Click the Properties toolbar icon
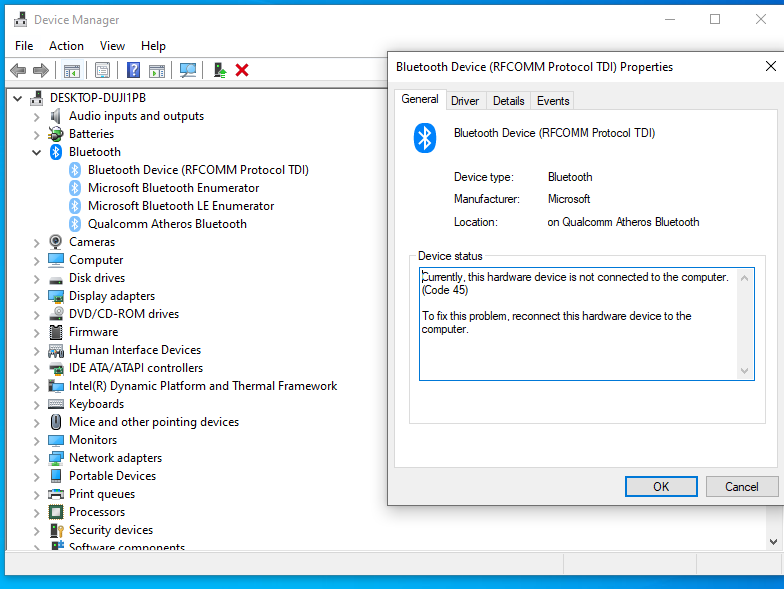 pos(102,70)
